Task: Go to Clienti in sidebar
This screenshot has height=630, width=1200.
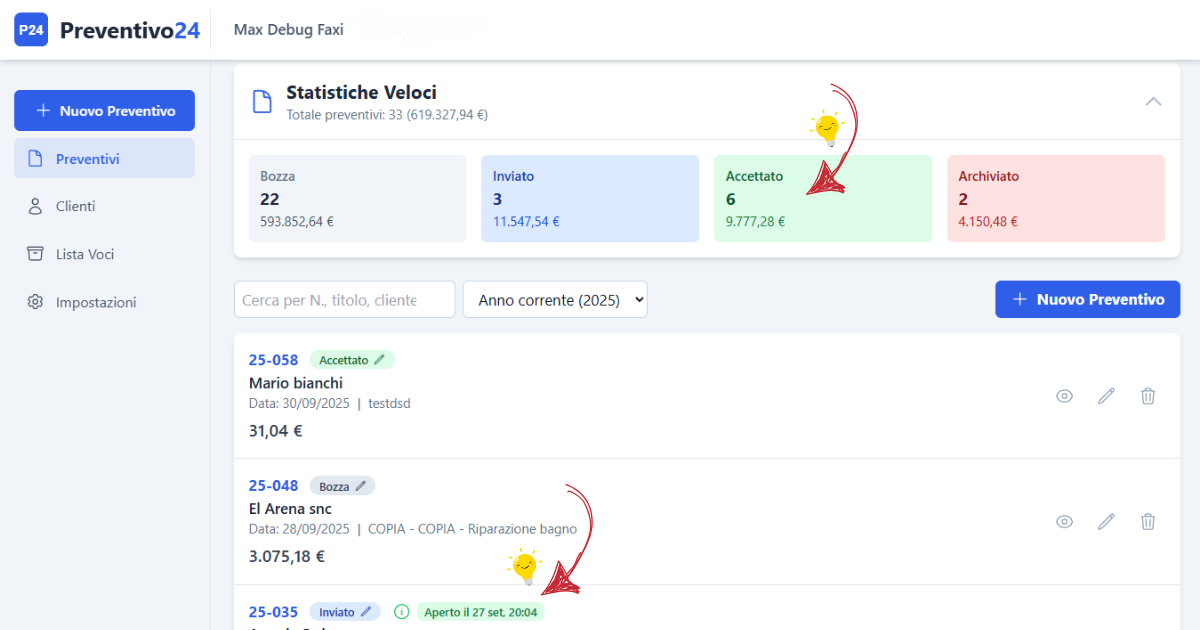Action: coord(76,207)
